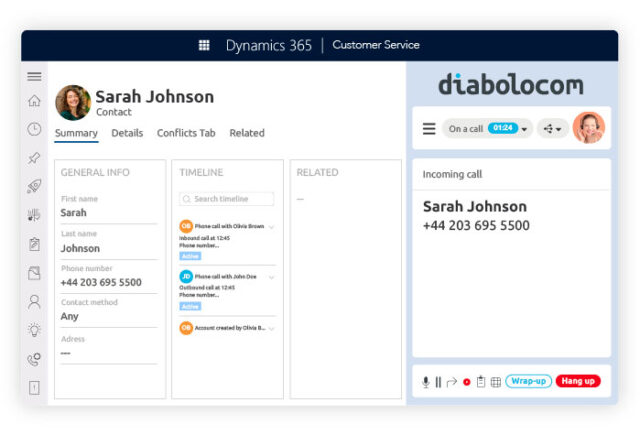Open the sidebar icon below the rocket
Viewport: 640px width, 435px height.
tap(34, 215)
